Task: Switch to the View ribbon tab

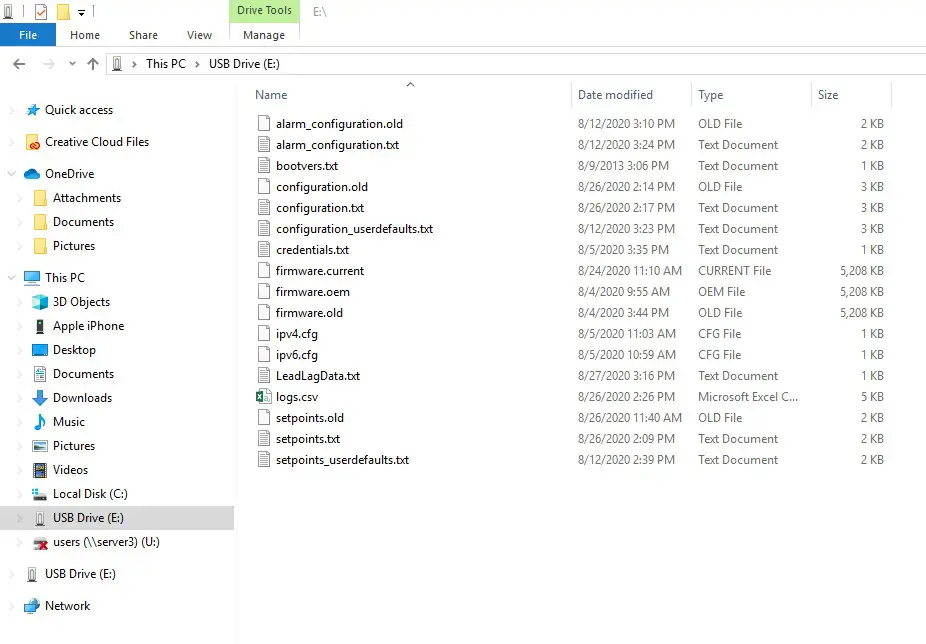Action: (199, 34)
